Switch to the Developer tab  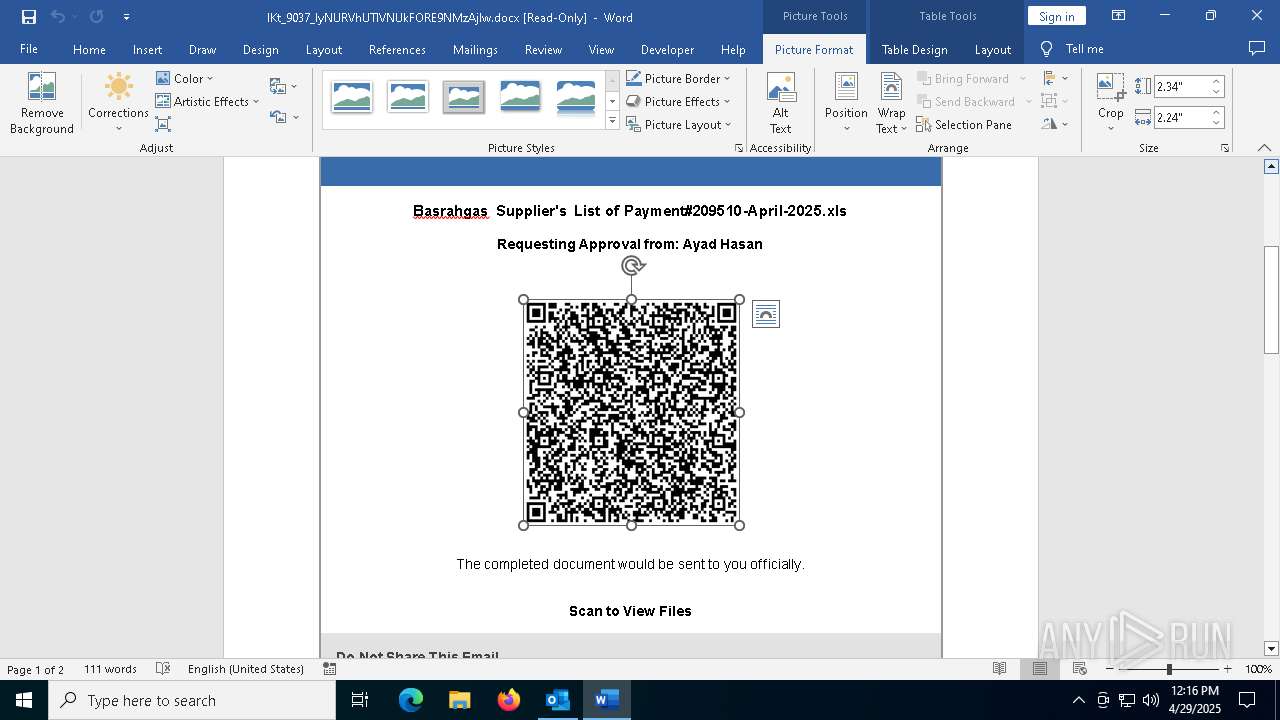(667, 49)
